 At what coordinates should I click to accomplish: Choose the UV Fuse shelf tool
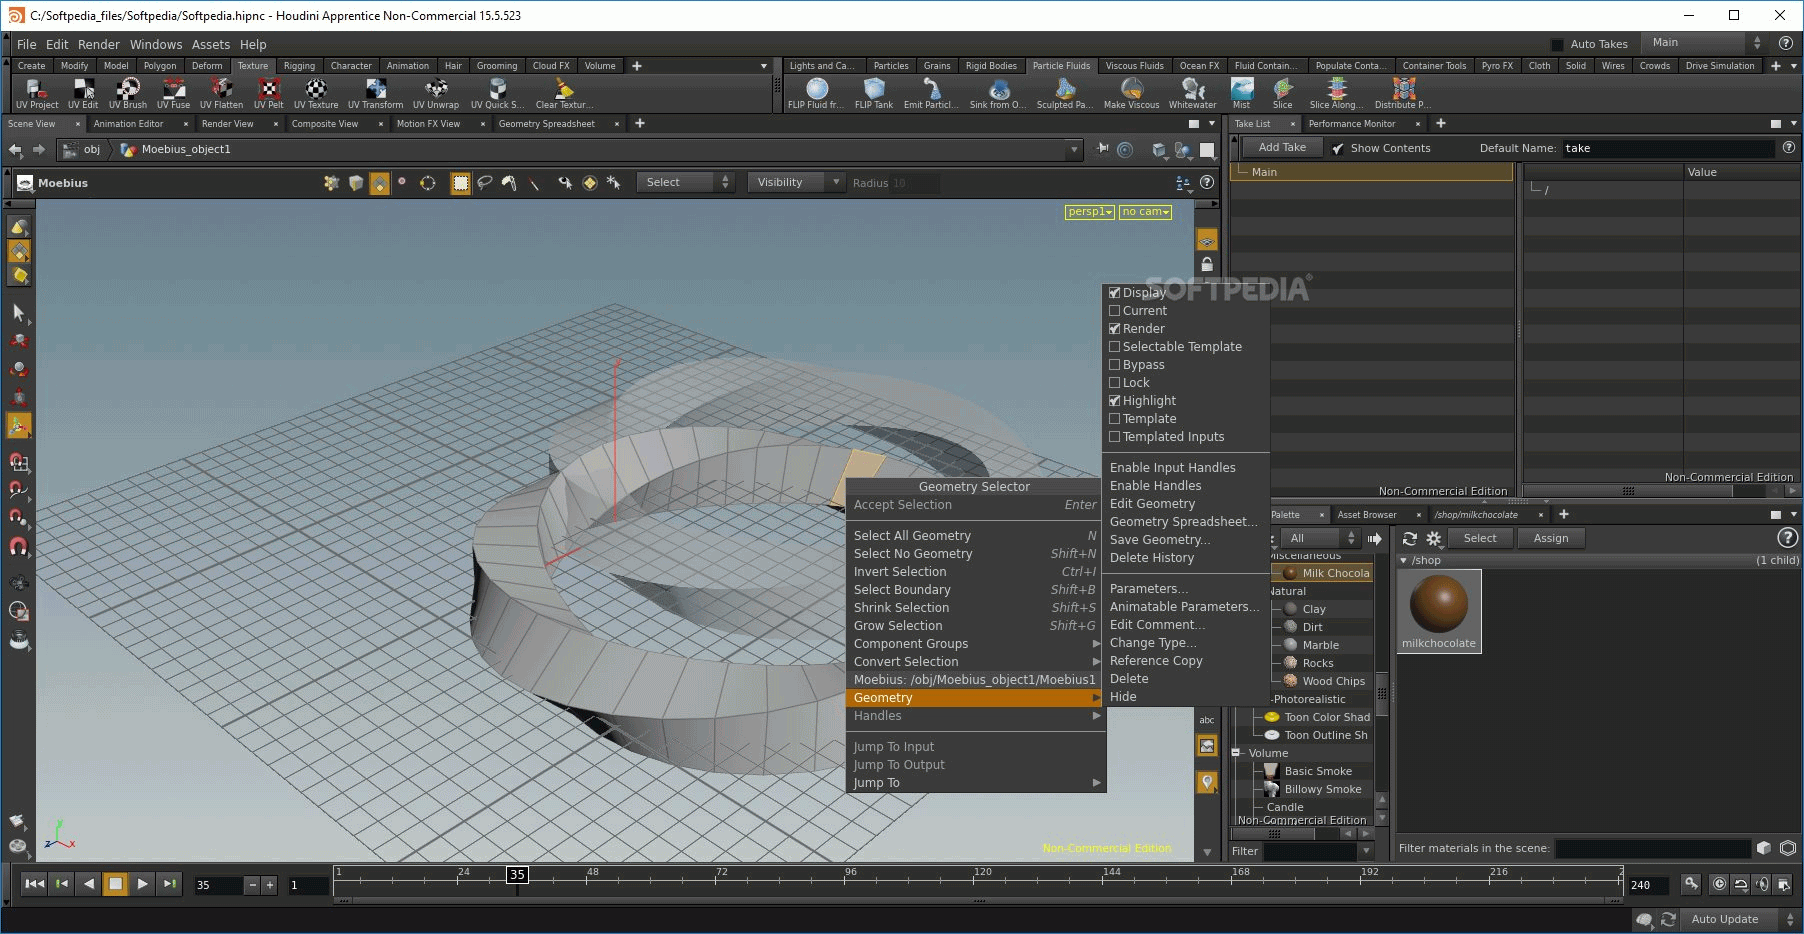coord(173,94)
